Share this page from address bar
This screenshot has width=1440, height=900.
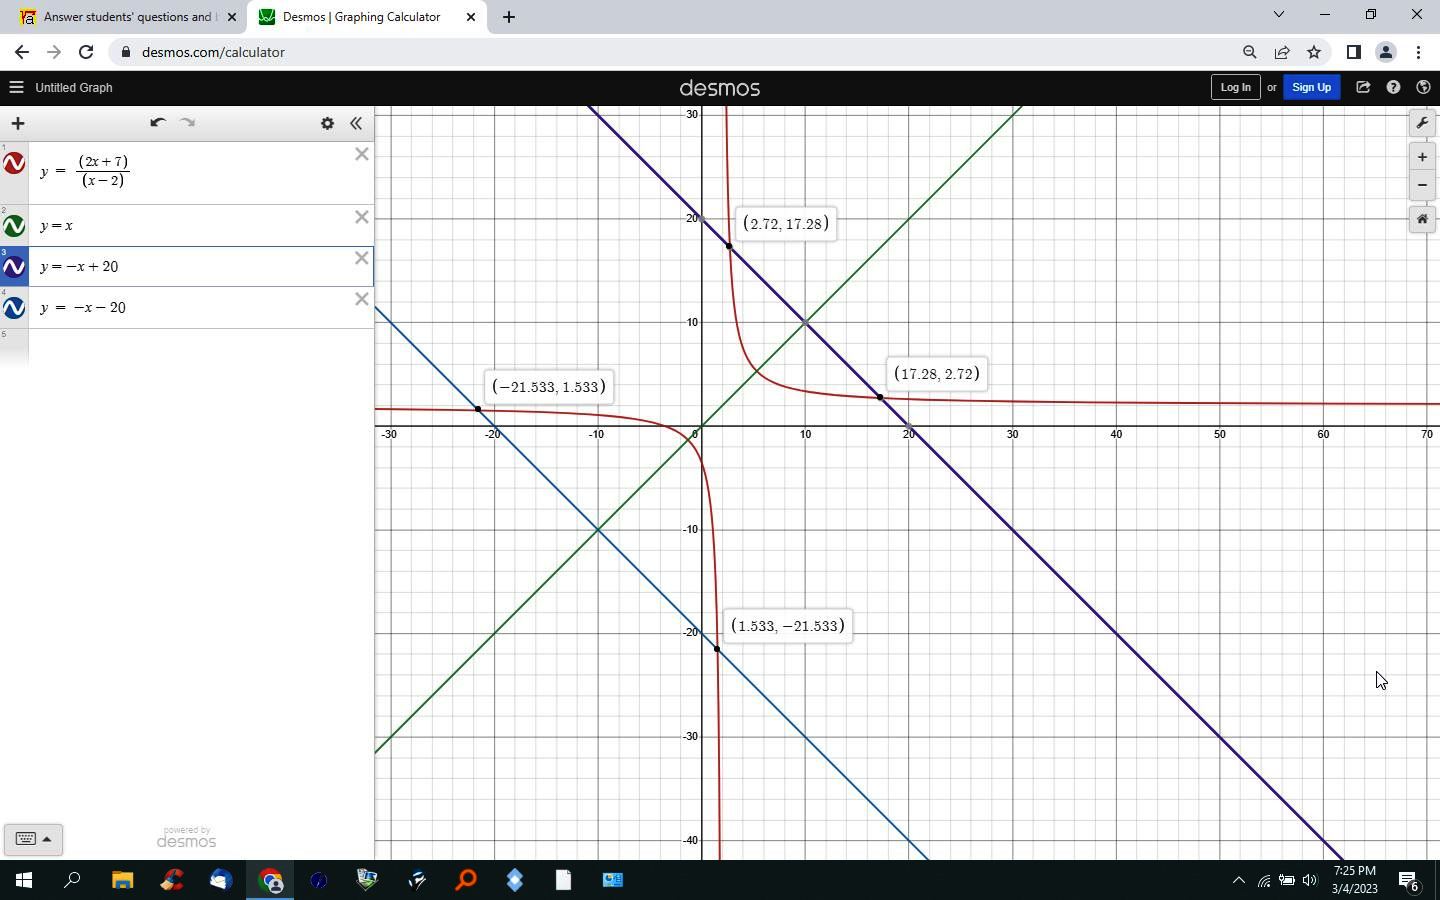(1282, 52)
